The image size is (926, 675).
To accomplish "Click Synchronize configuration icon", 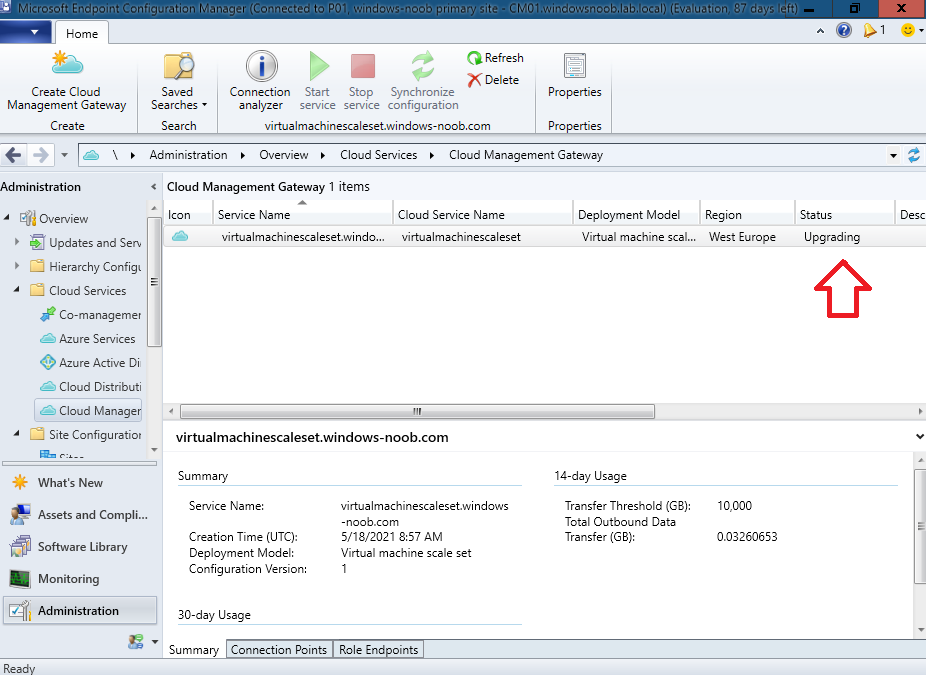I will click(423, 66).
